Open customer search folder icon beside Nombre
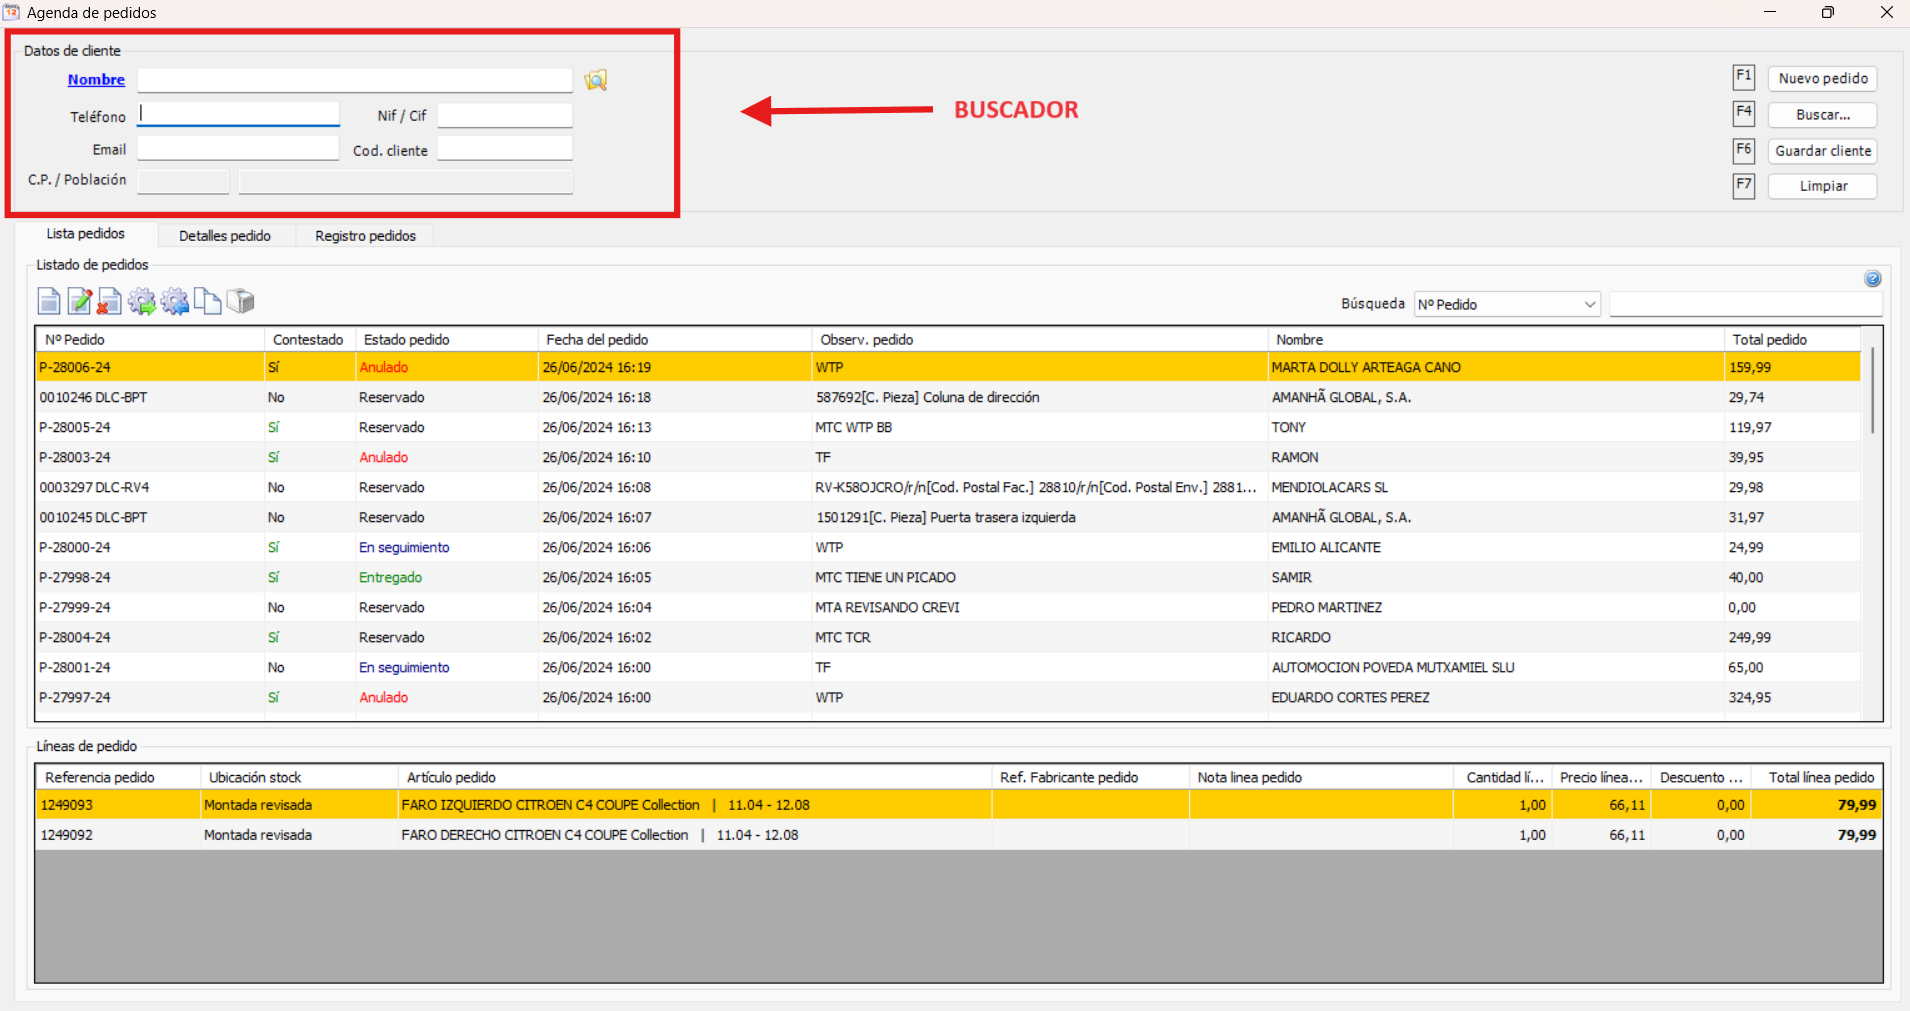Screen dimensions: 1910x1011 596,80
